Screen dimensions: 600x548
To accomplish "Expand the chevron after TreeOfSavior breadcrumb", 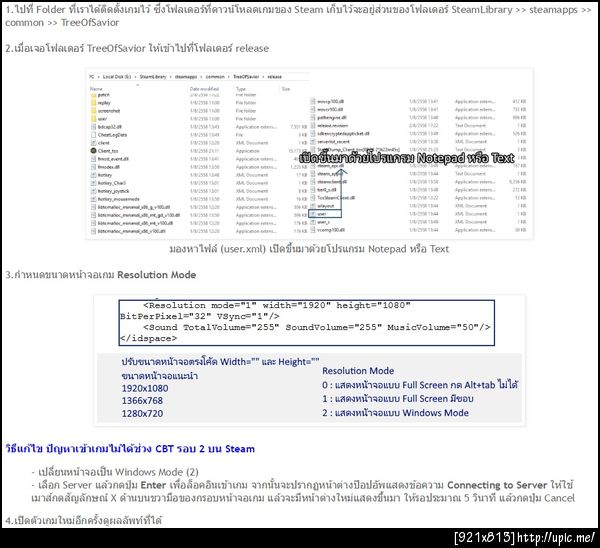I will [263, 77].
